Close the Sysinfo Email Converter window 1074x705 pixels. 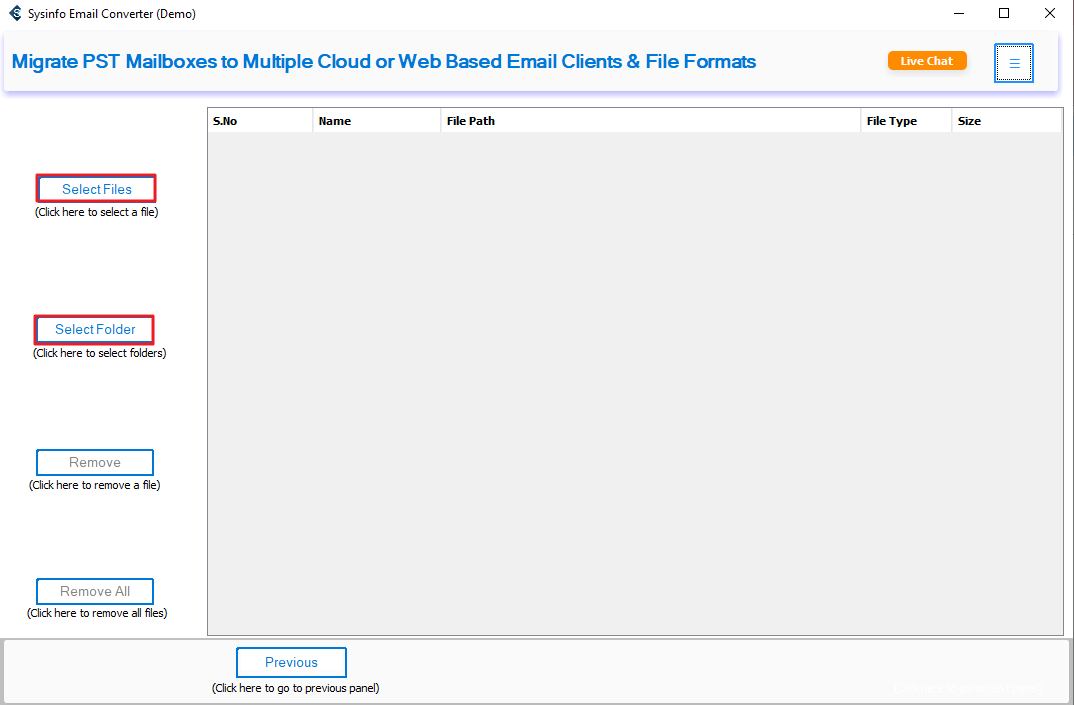[1049, 14]
